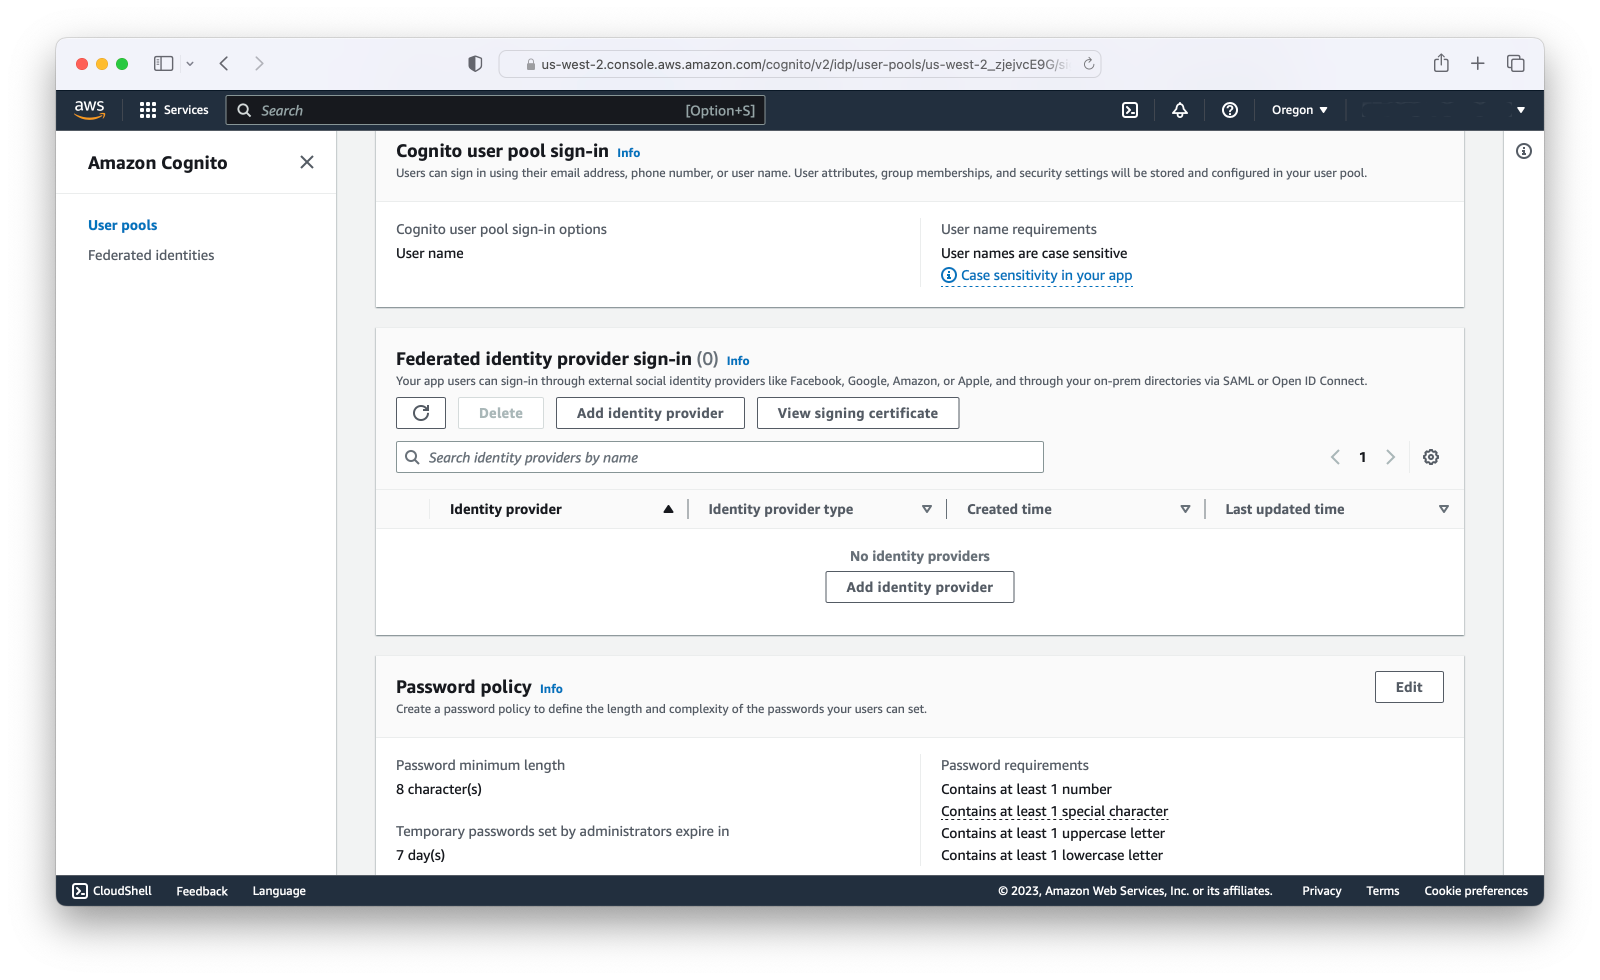The width and height of the screenshot is (1600, 980).
Task: Reload the page from address bar
Action: click(1089, 64)
